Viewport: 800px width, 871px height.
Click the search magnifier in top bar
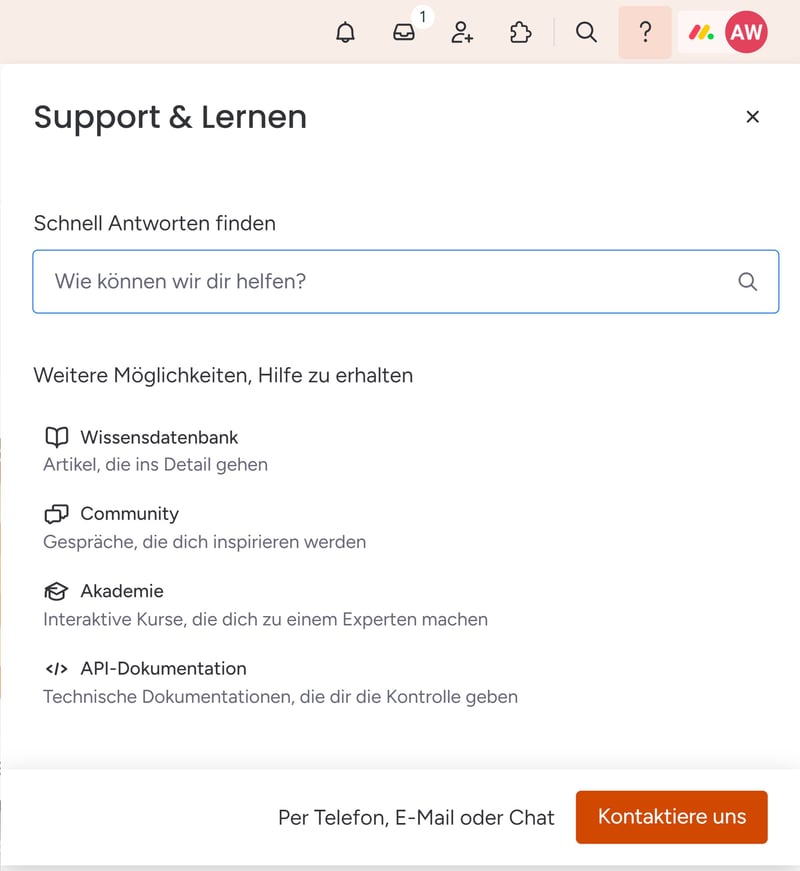(587, 33)
